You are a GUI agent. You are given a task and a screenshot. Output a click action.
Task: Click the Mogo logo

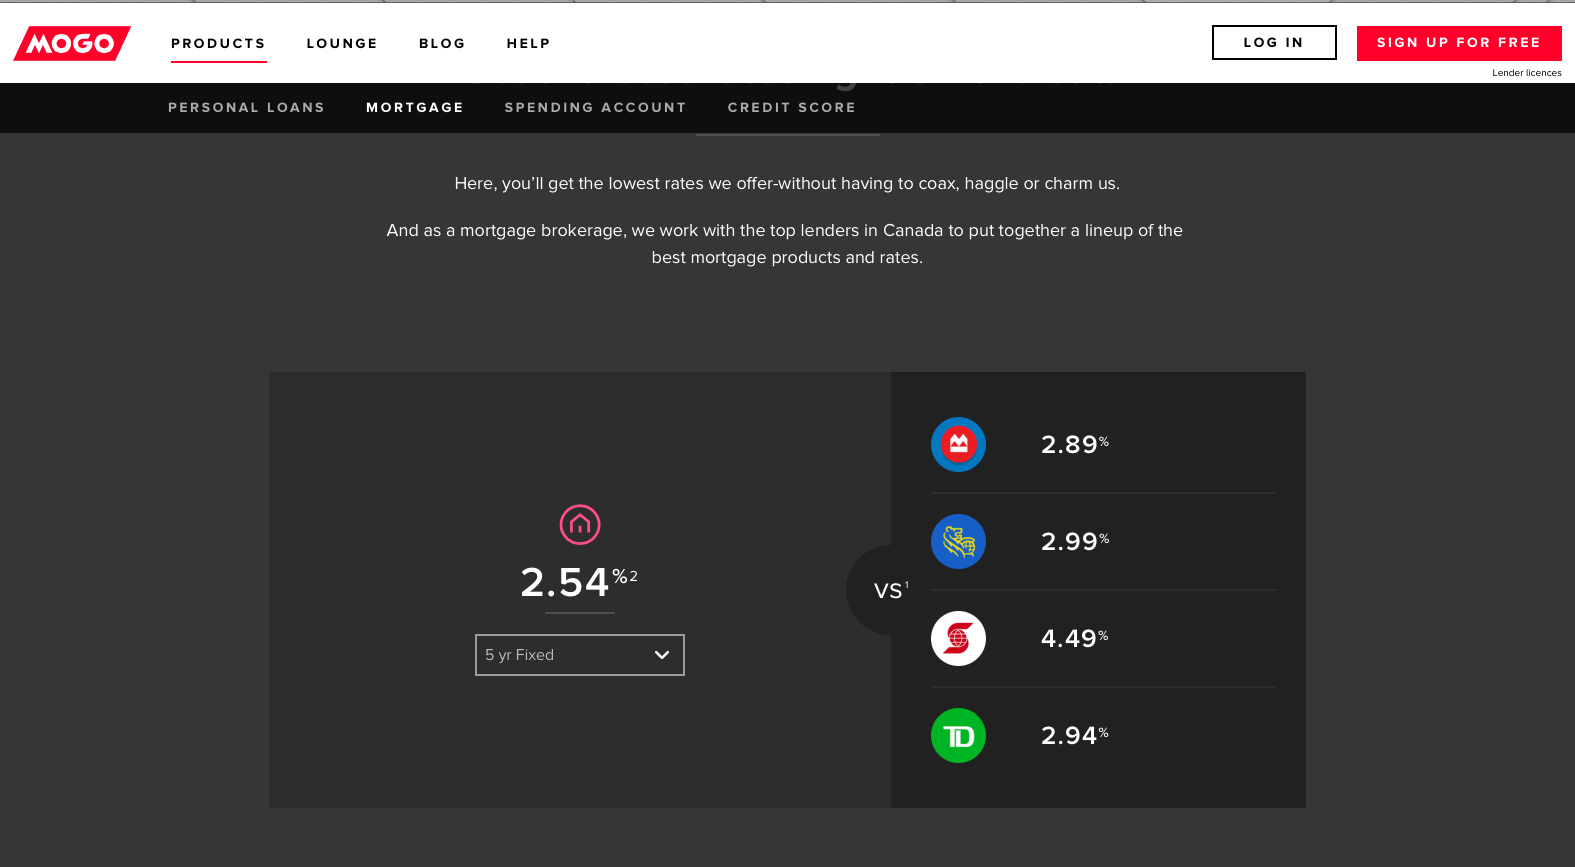72,43
